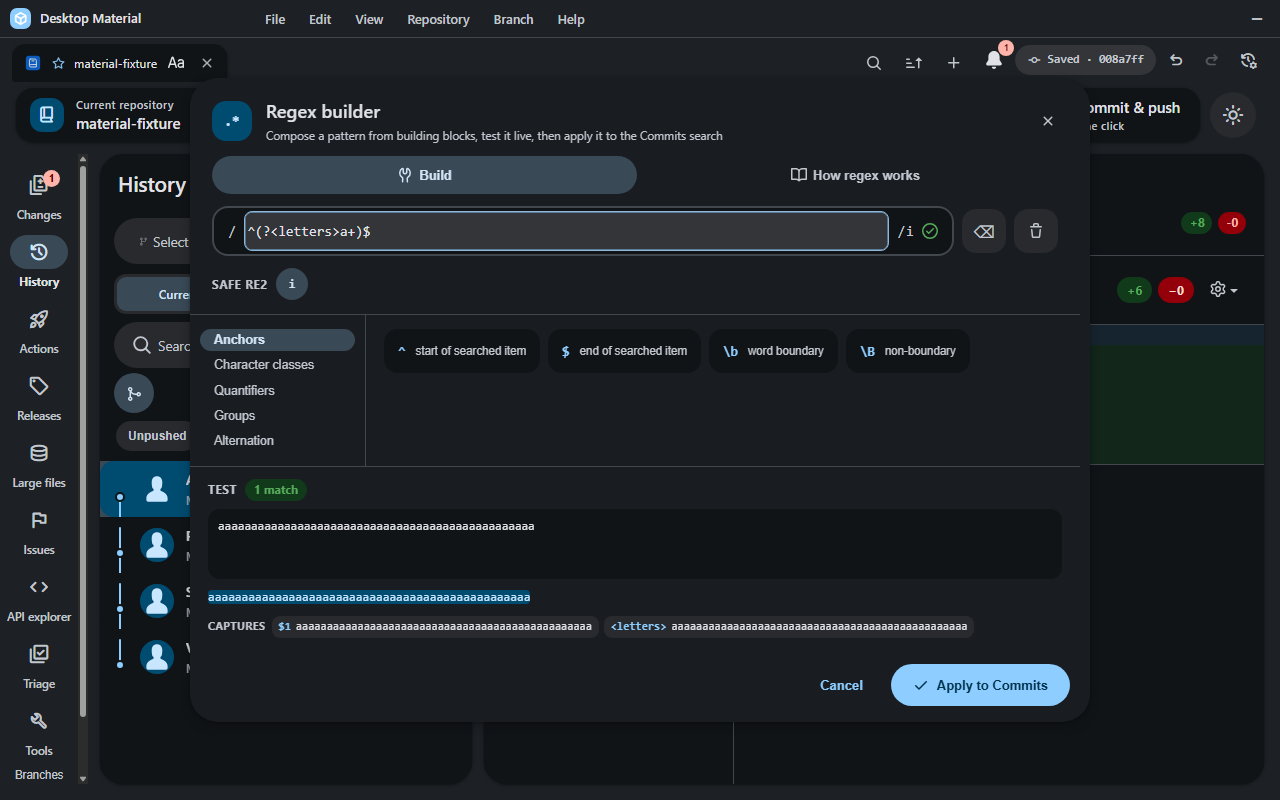The height and width of the screenshot is (800, 1280).
Task: Insert the non-boundary block
Action: tap(908, 351)
